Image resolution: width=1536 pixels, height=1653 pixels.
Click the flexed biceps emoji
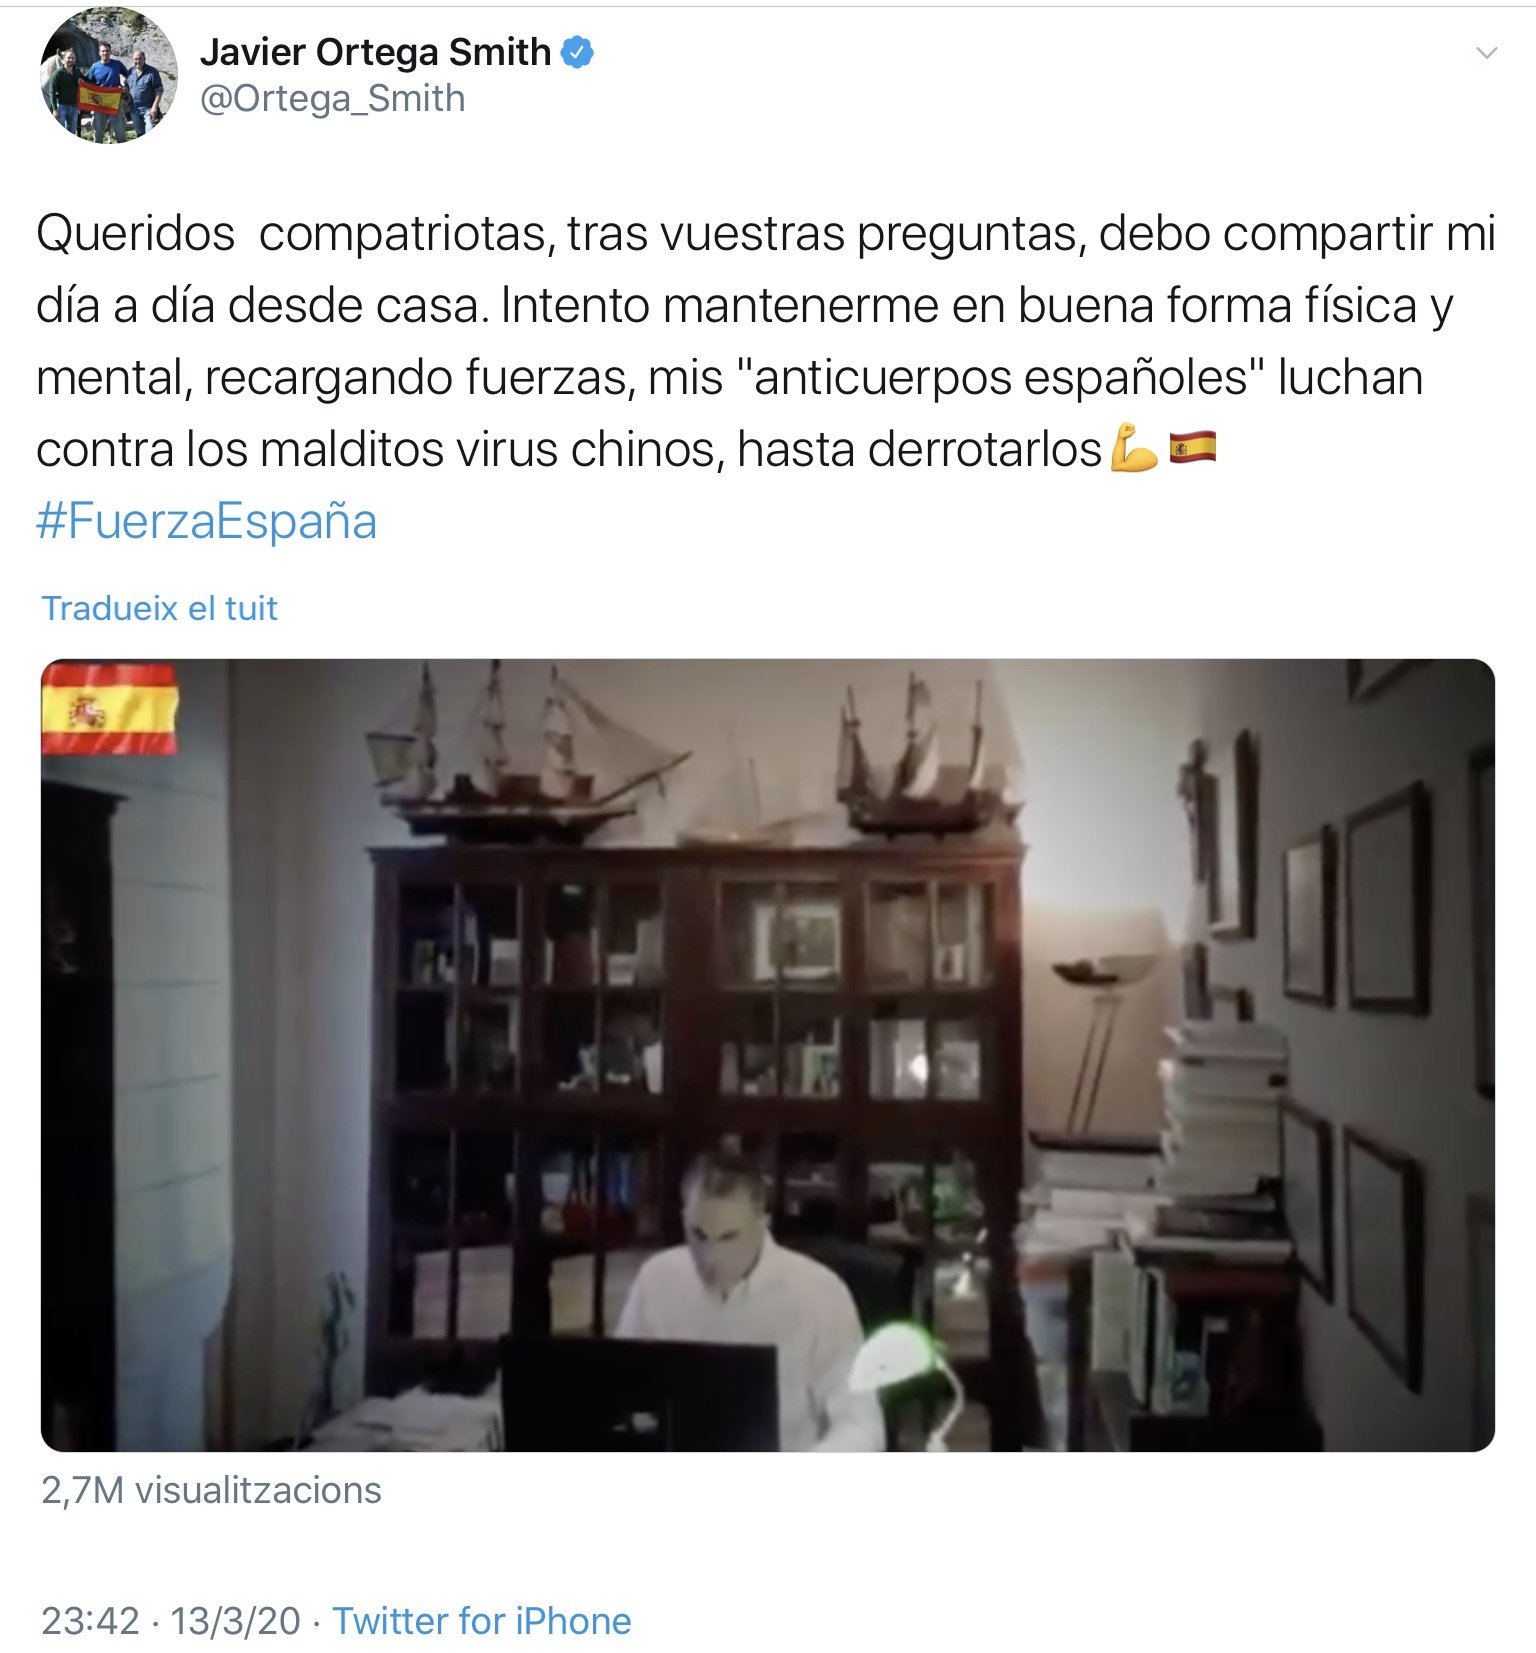tap(1134, 448)
